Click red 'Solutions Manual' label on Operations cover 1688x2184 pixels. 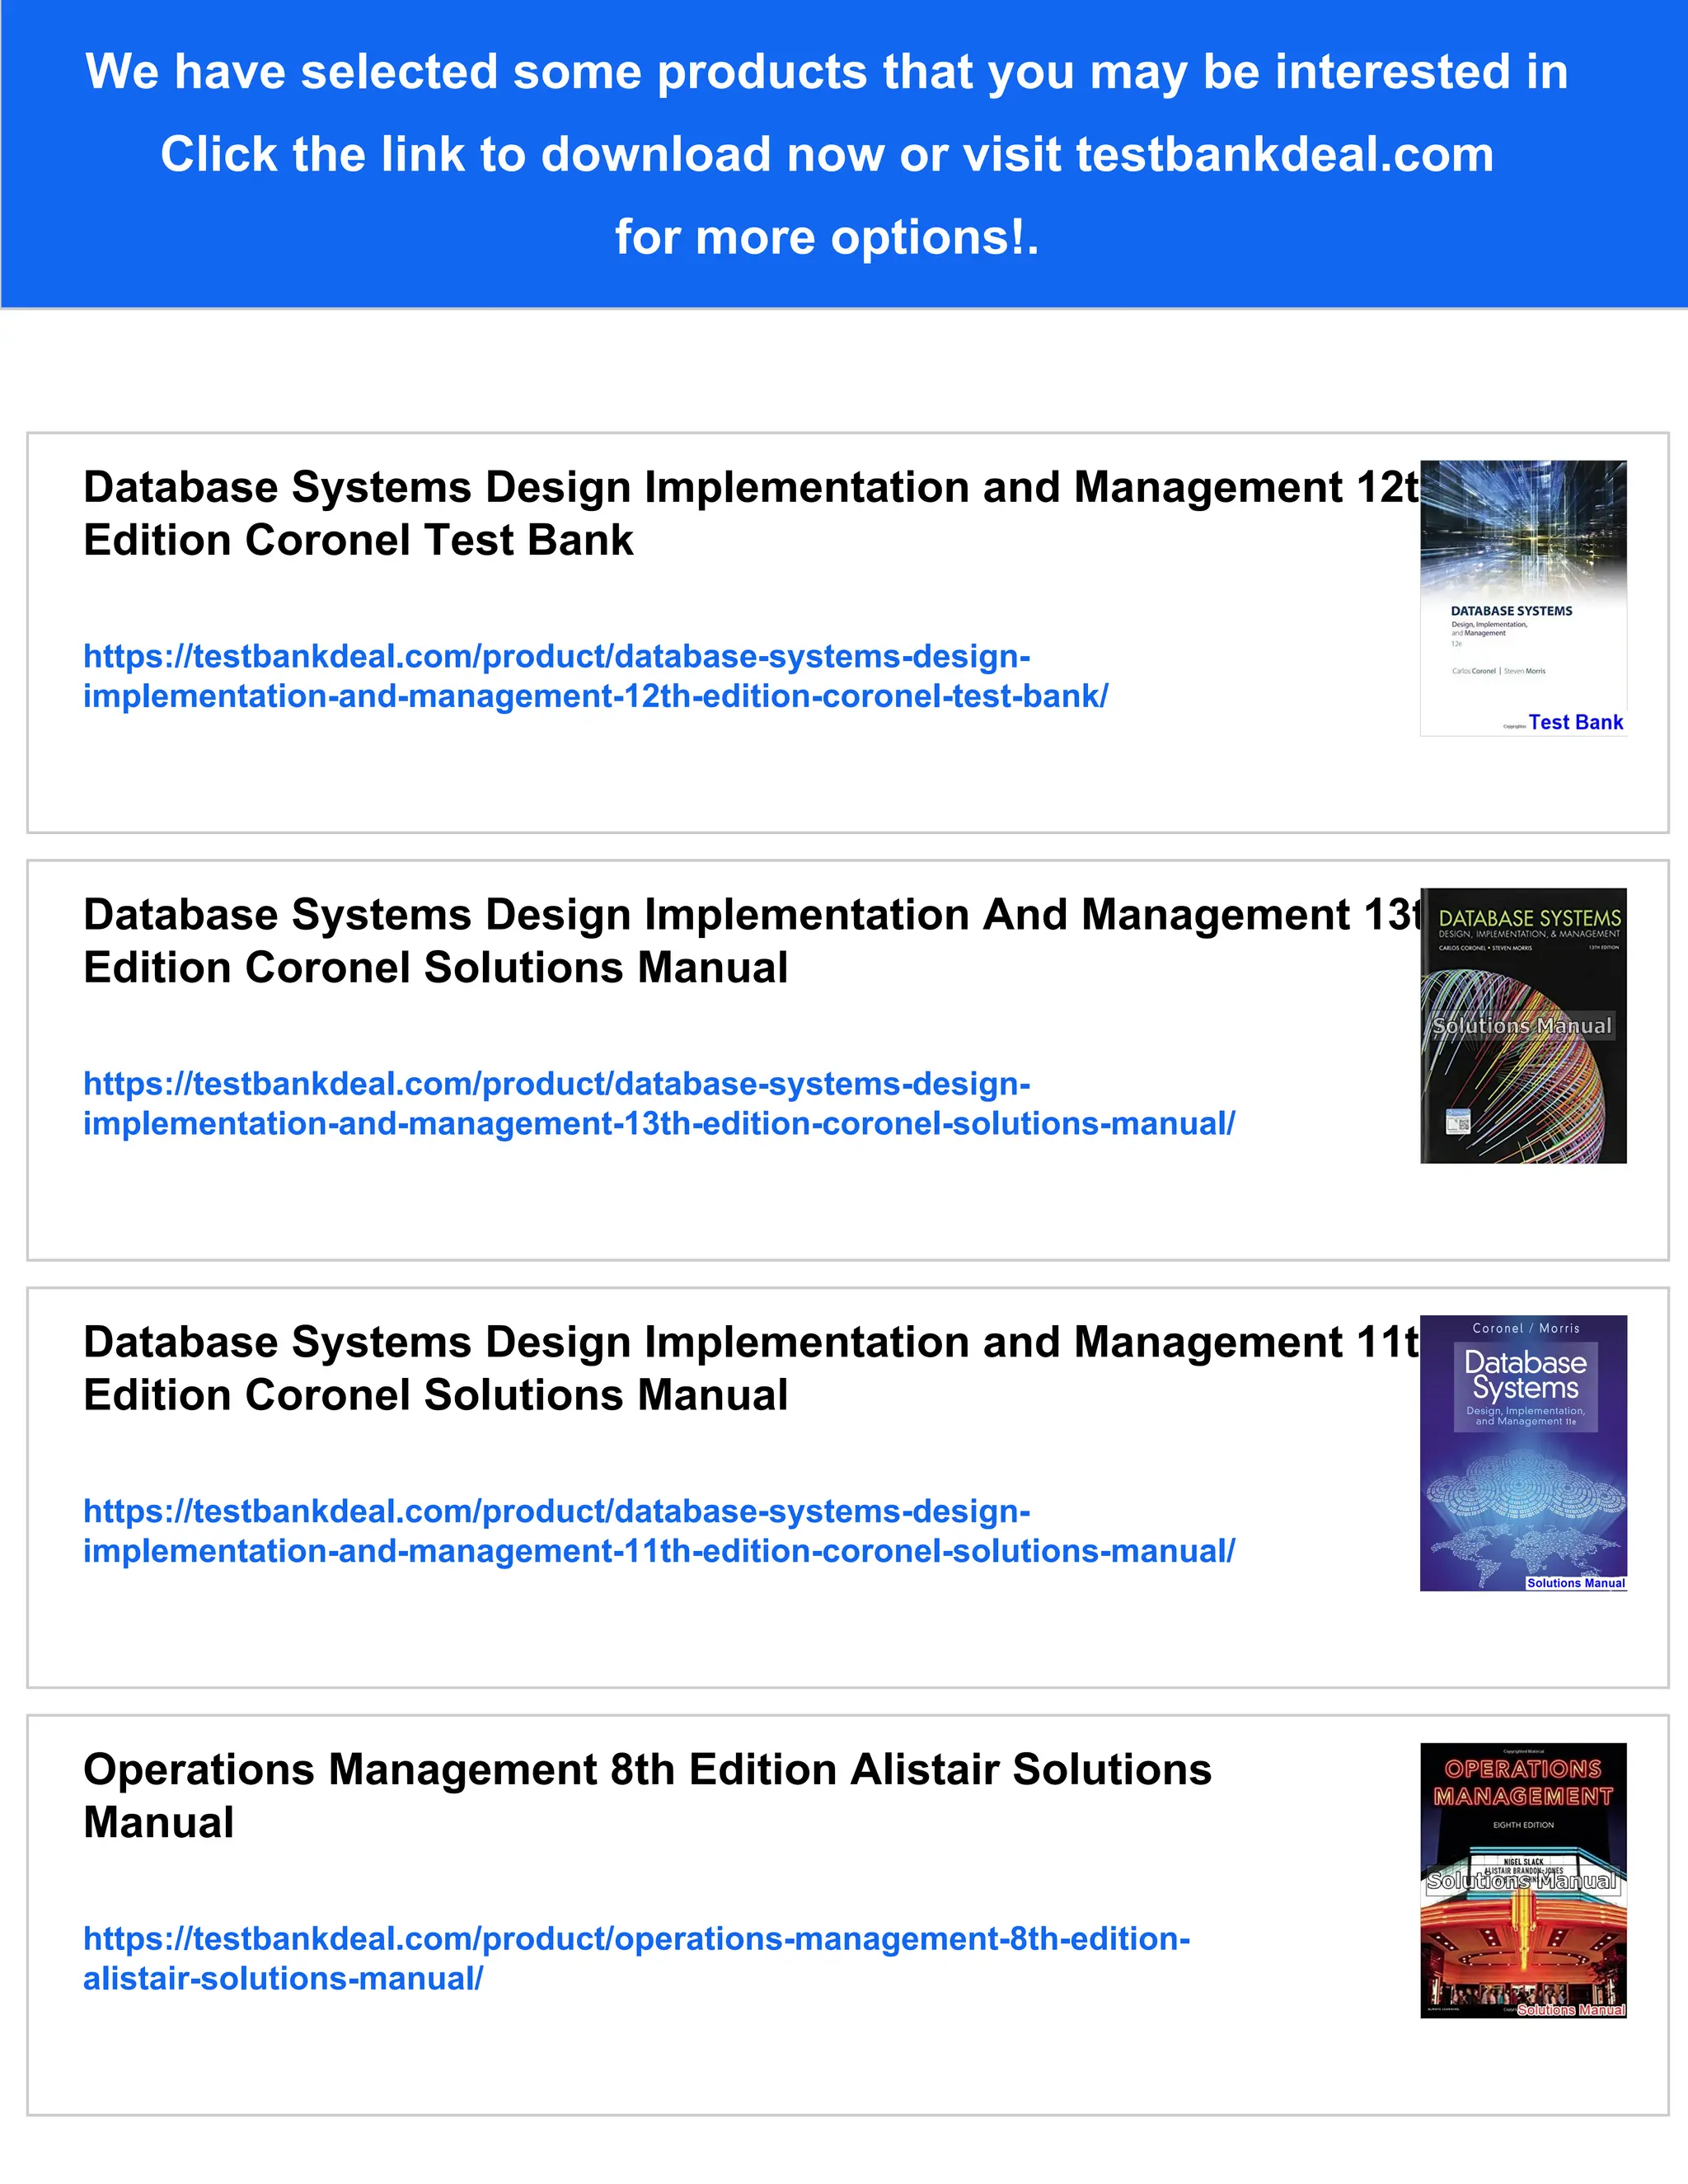tap(1570, 2010)
